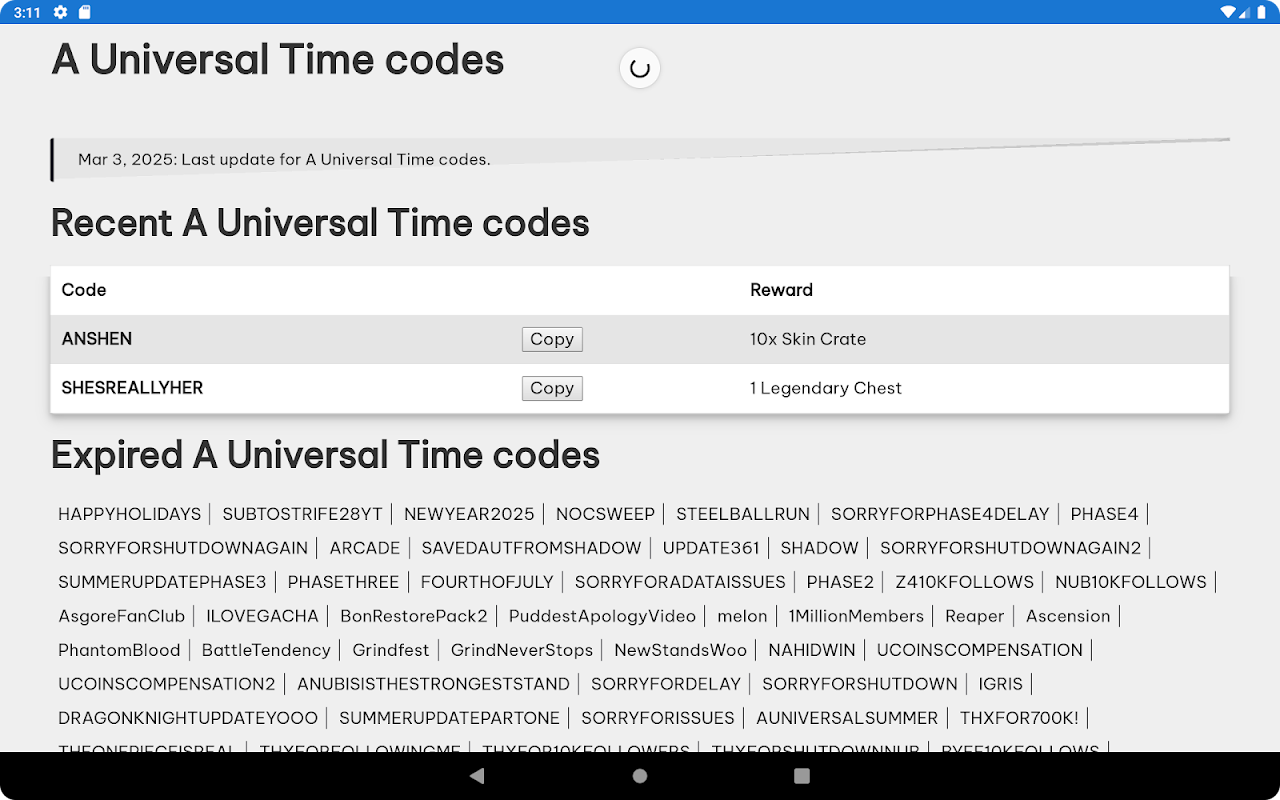Tap expired code SORRYFORPHASE4DELAY
Screen dimensions: 1280x800
coord(940,514)
